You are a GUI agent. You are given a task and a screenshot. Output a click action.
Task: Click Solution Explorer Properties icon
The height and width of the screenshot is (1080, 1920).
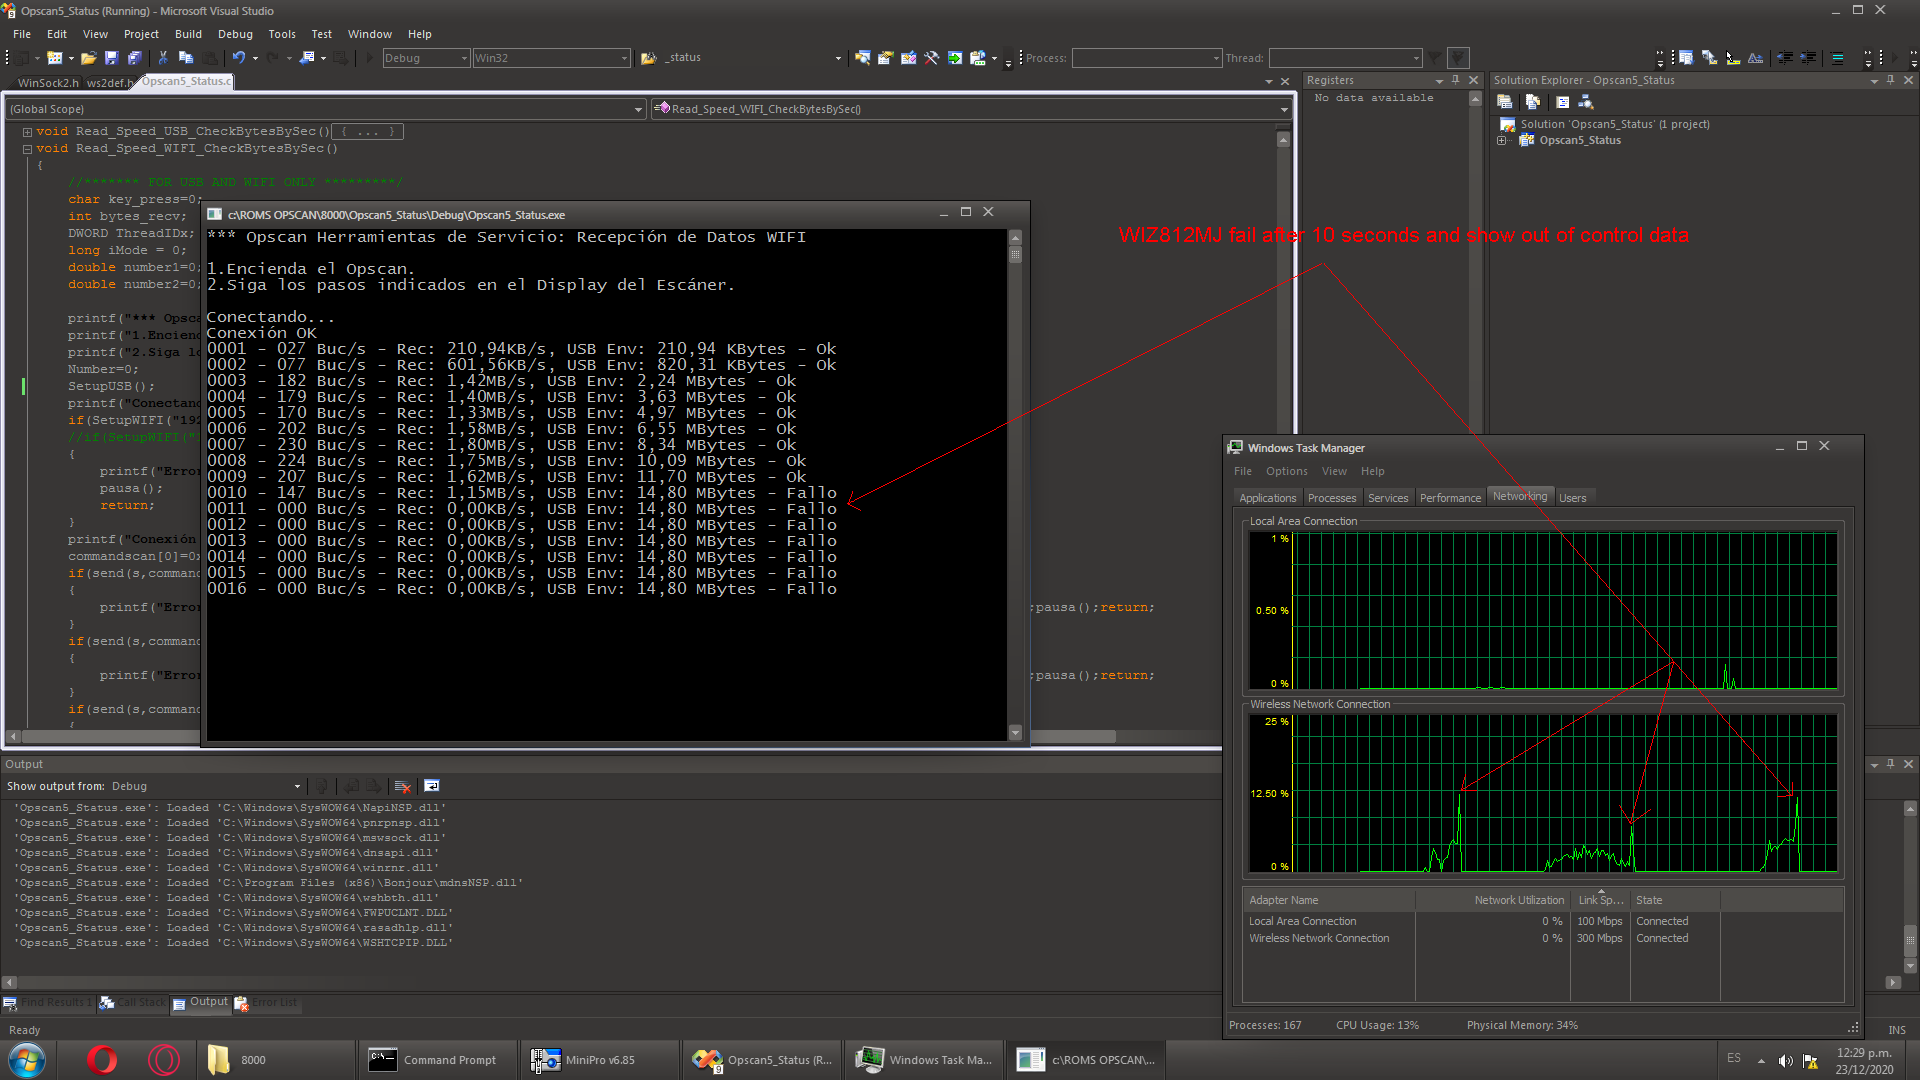(1504, 102)
